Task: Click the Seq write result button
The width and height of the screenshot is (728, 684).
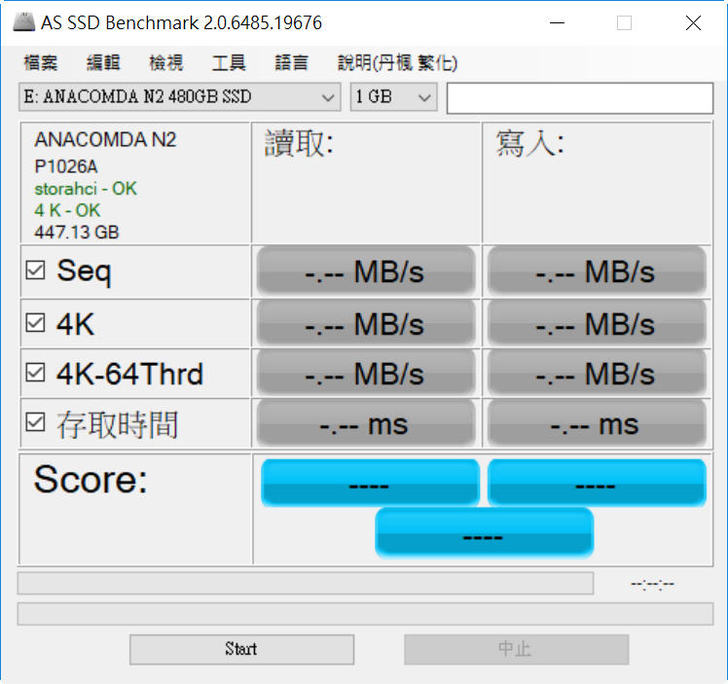Action: (x=597, y=271)
